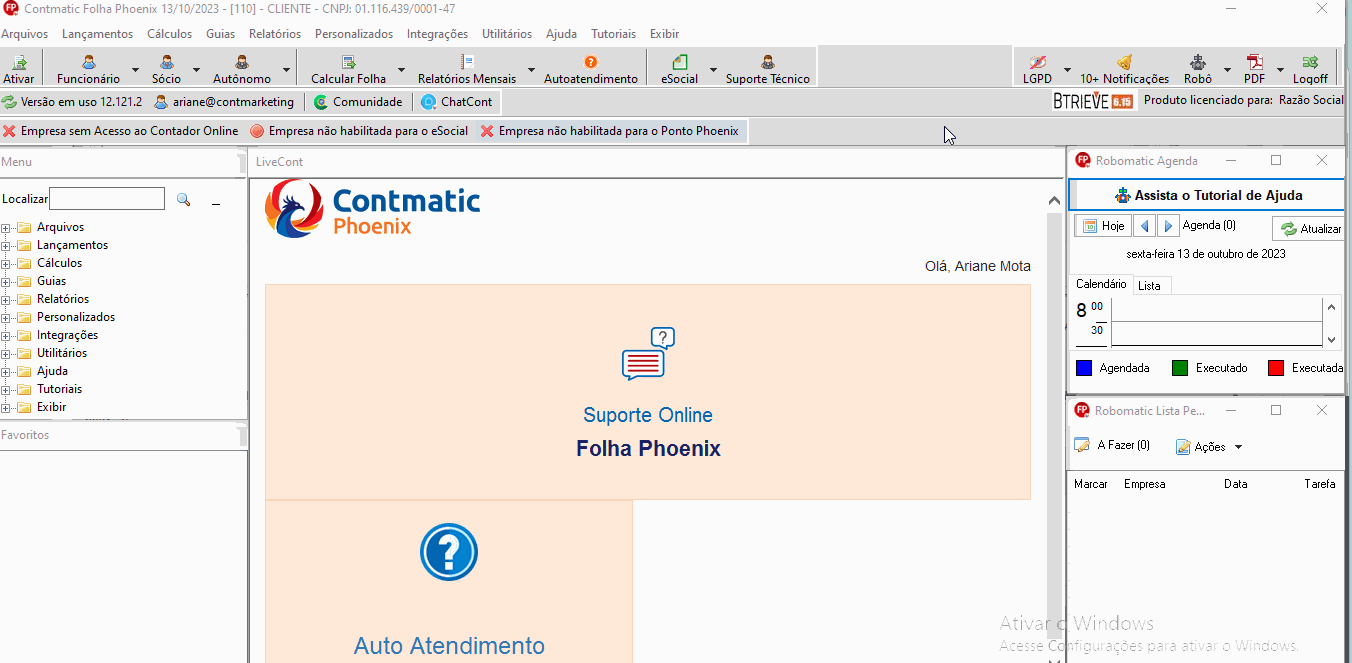Screen dimensions: 1352x663
Task: Click the ariane@contmarketing user item
Action: 224,102
